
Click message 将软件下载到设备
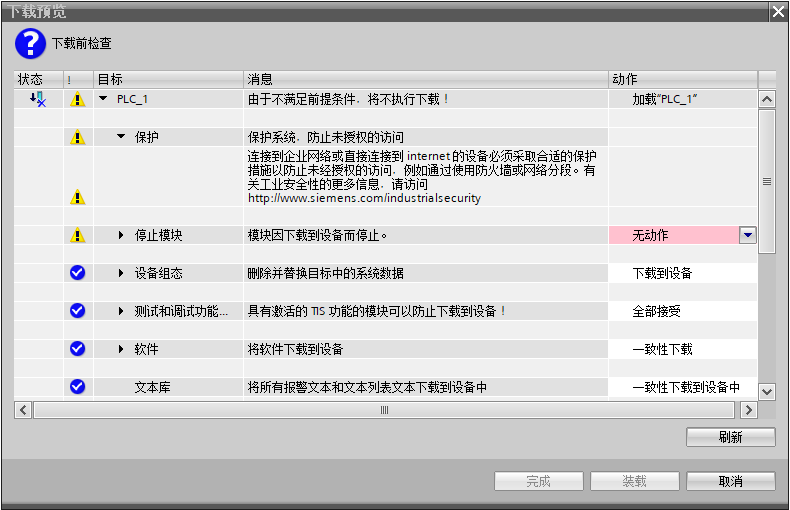(x=295, y=349)
